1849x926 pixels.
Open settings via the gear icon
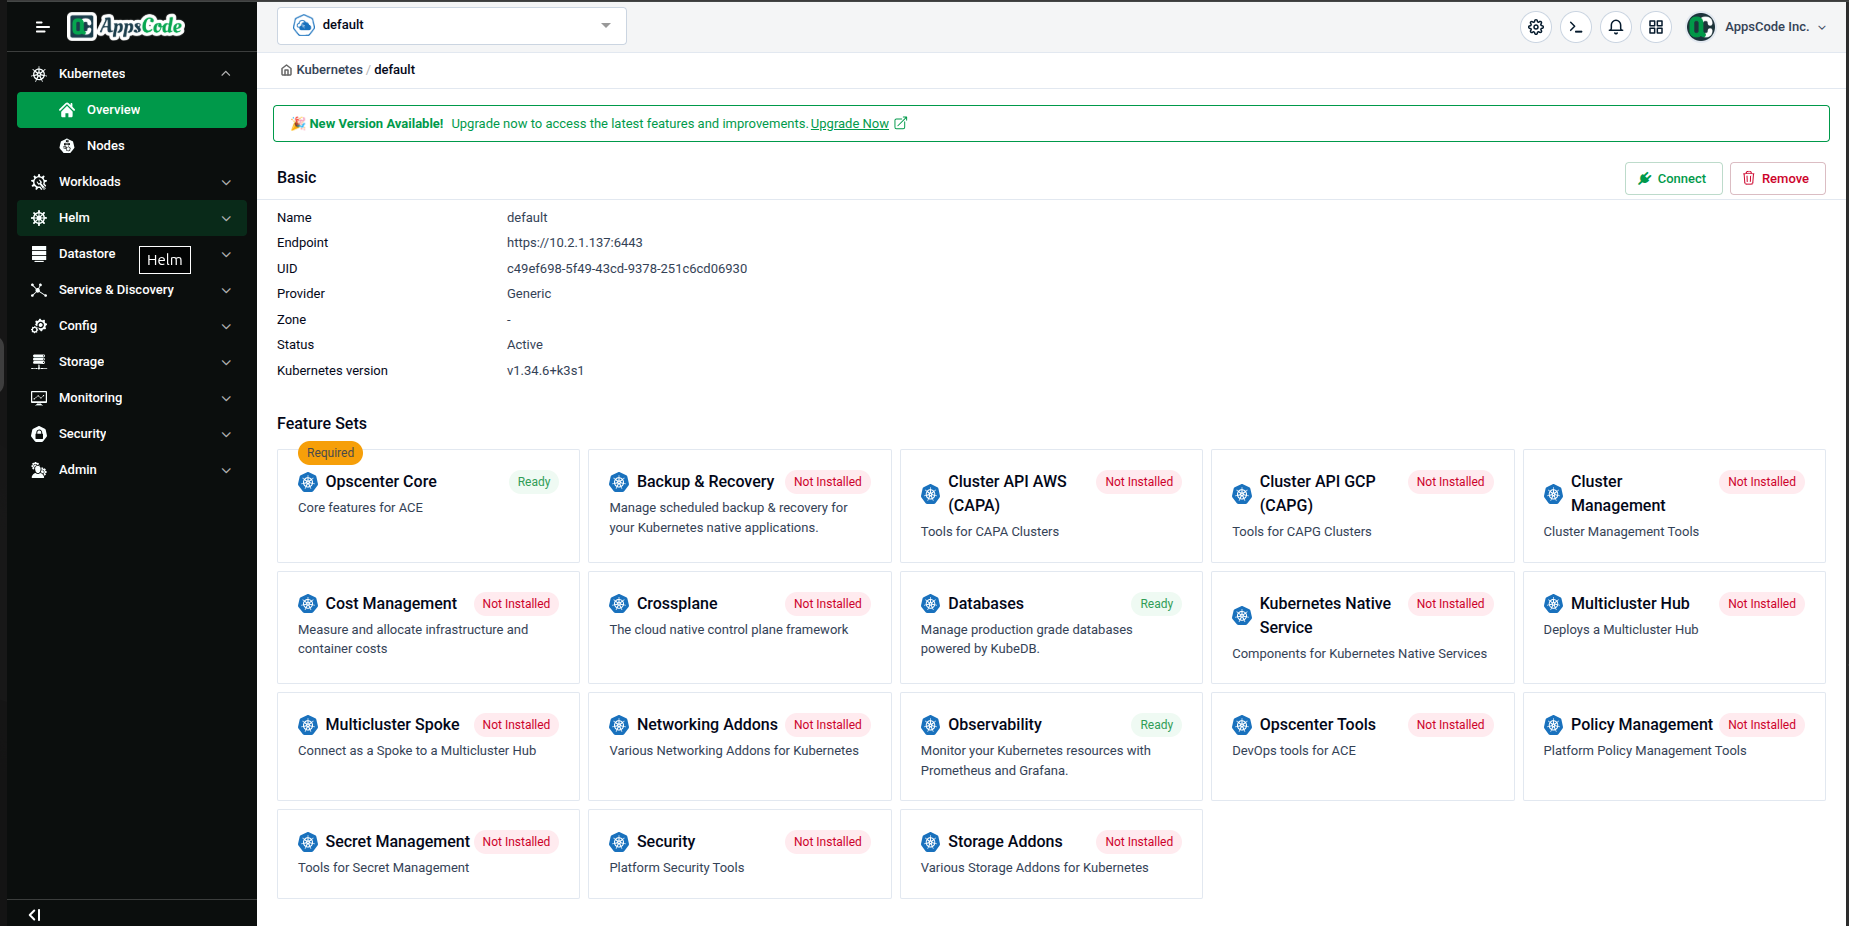pos(1536,27)
